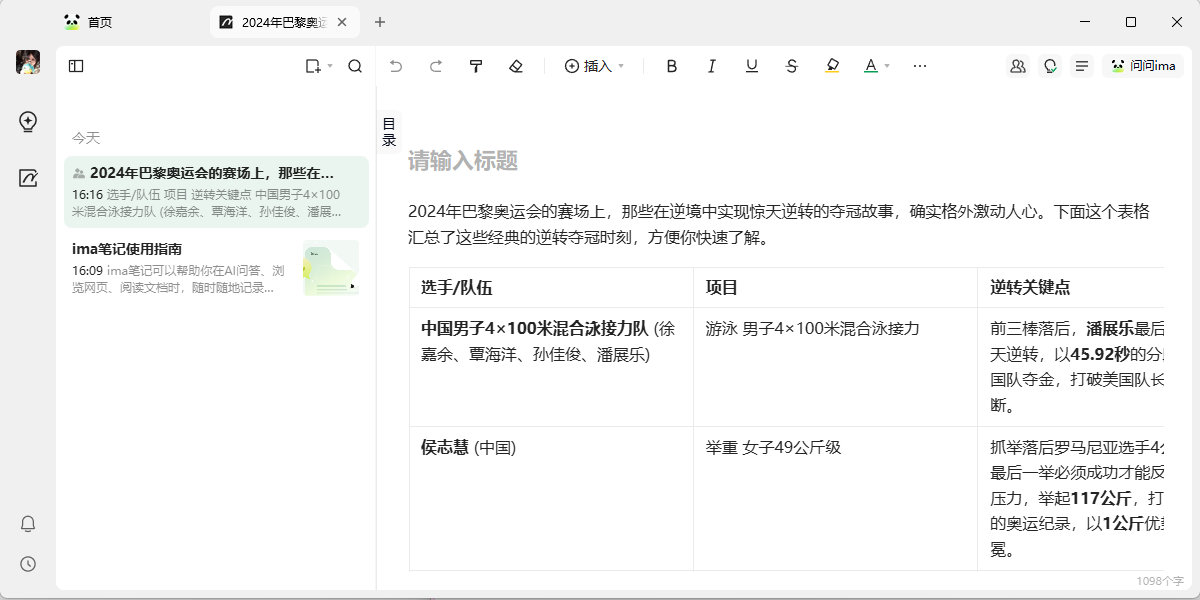The image size is (1200, 600).
Task: Click the eraser clear formatting icon
Action: tap(516, 66)
